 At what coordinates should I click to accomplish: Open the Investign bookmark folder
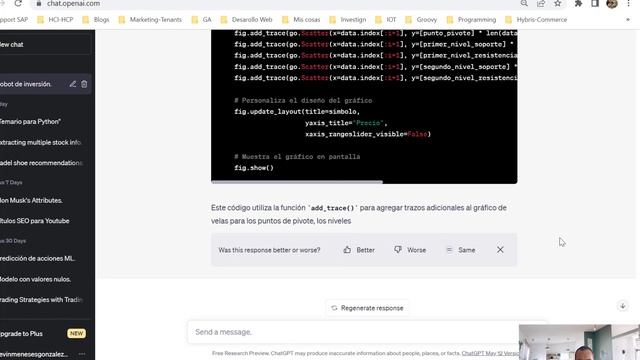click(x=348, y=20)
